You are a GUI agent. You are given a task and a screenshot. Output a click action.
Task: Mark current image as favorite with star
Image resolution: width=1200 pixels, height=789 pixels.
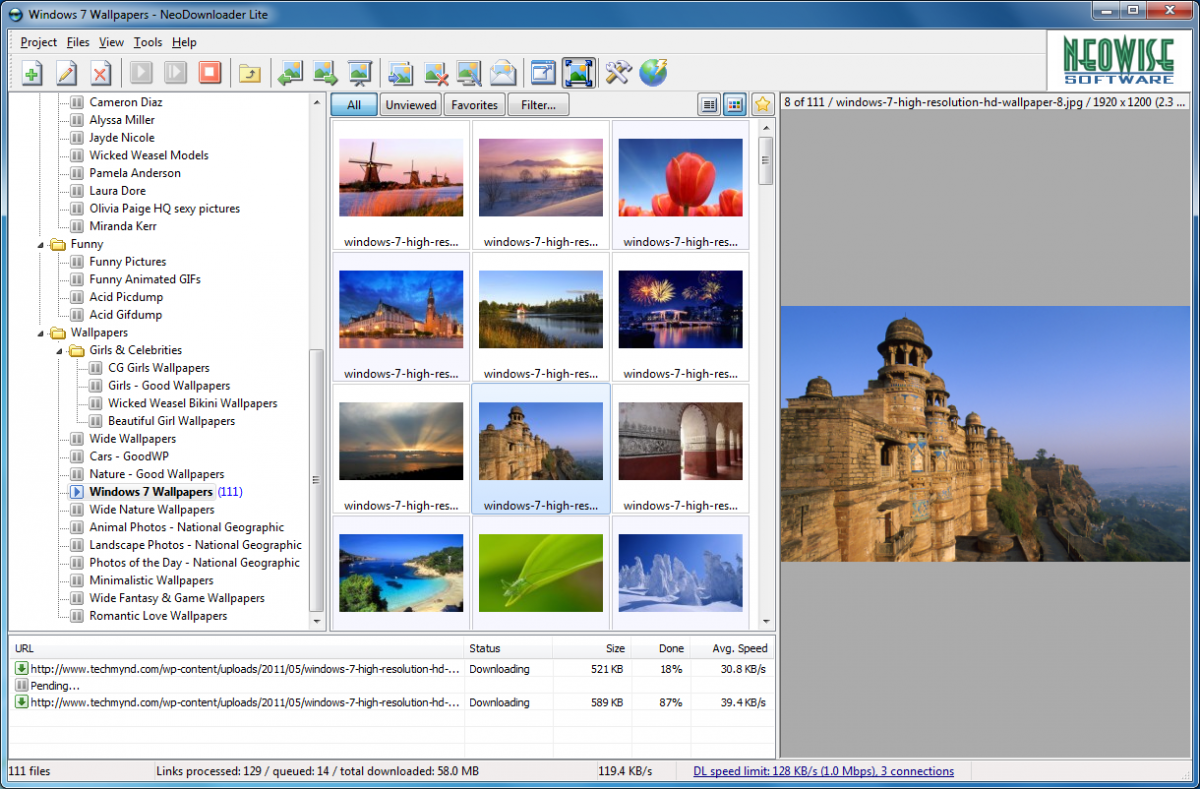pyautogui.click(x=762, y=104)
